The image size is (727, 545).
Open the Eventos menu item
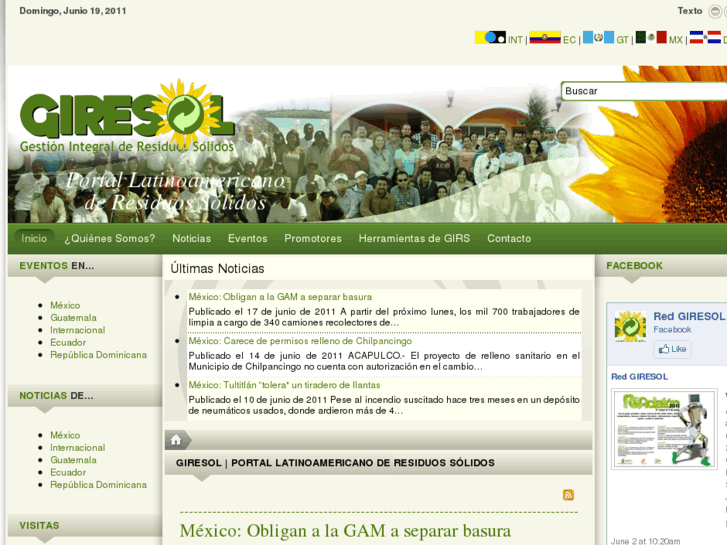248,238
